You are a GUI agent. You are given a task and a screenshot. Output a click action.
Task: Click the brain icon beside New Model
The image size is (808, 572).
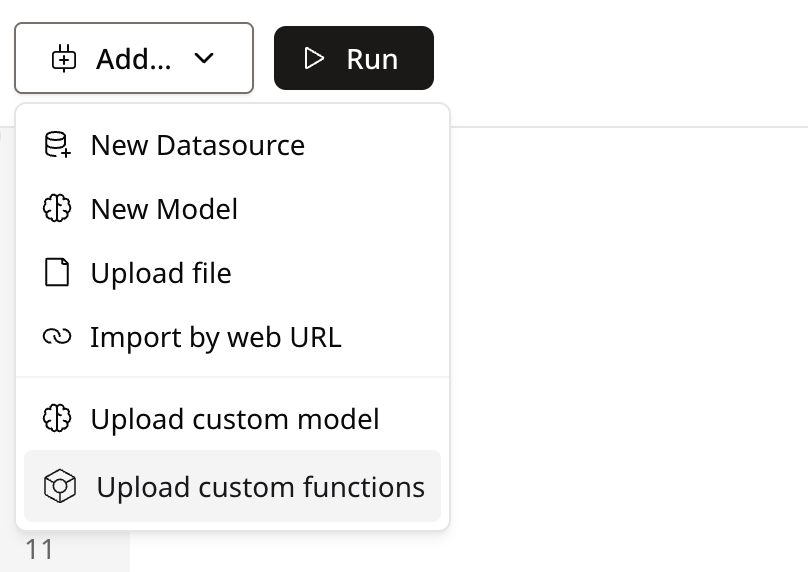(x=57, y=208)
